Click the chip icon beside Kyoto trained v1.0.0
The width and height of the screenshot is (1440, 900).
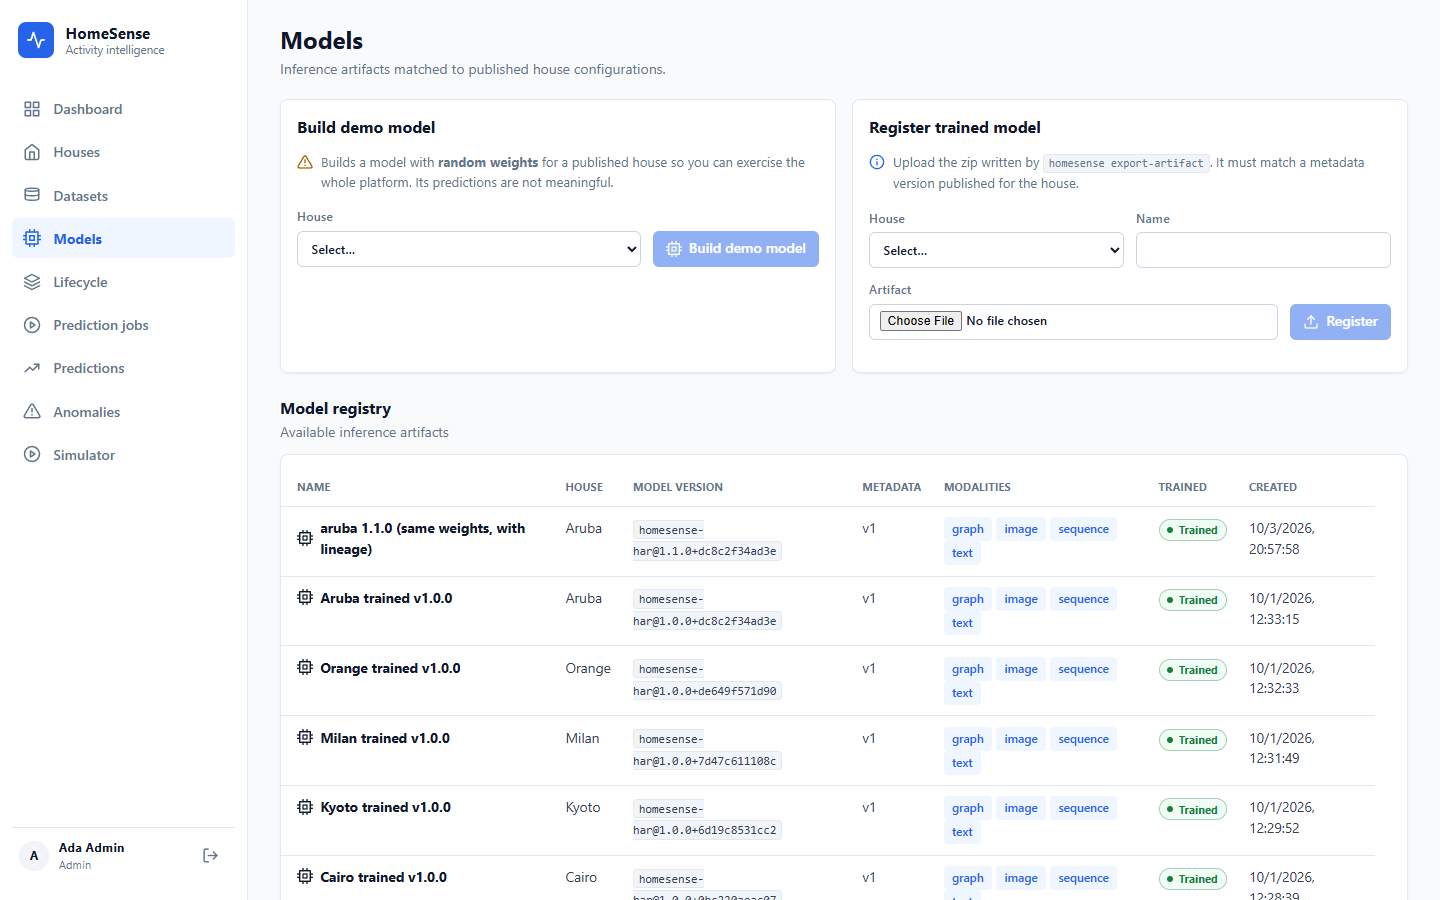click(305, 807)
